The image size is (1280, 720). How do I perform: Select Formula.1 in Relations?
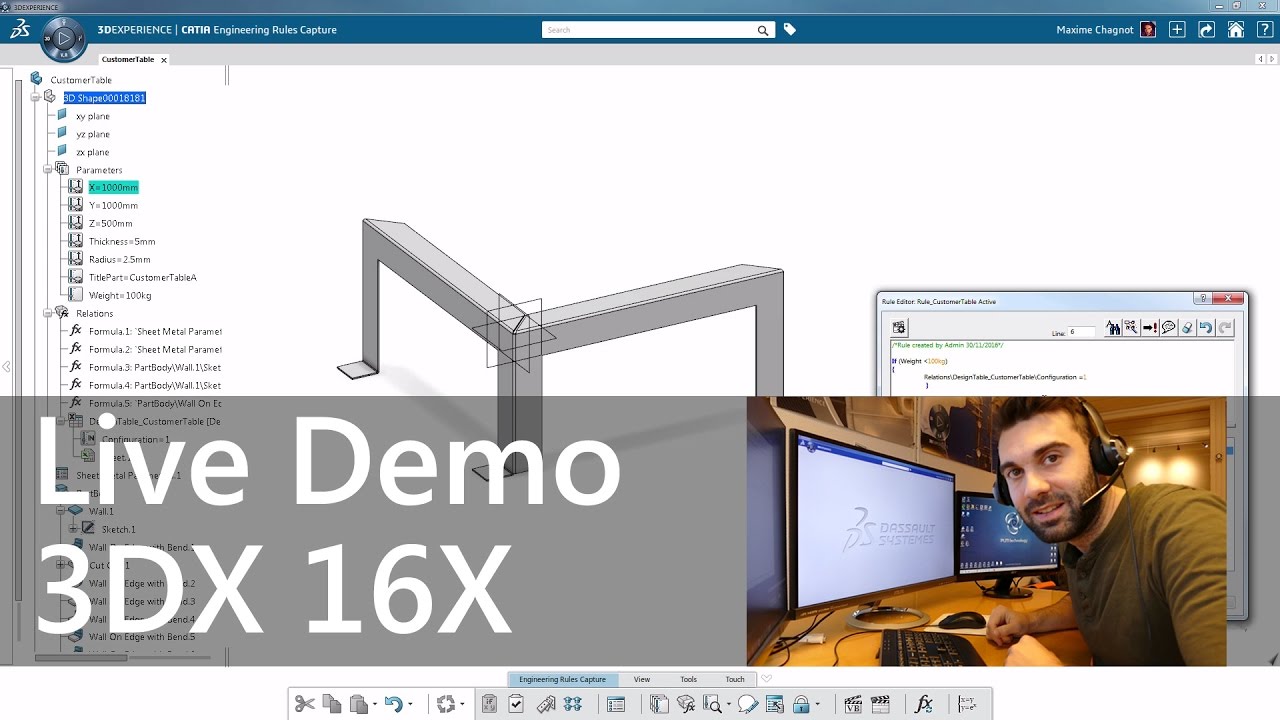click(155, 331)
